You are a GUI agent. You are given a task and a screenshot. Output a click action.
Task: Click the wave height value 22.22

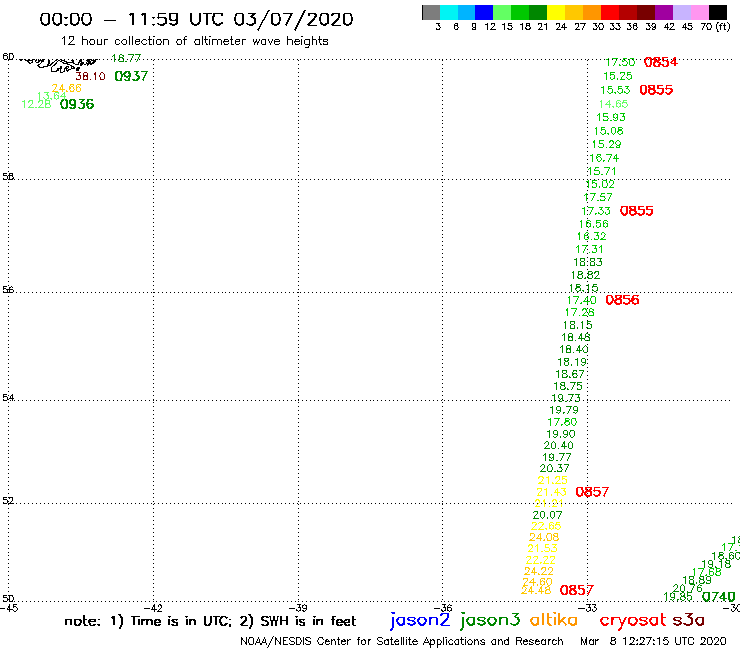540,560
